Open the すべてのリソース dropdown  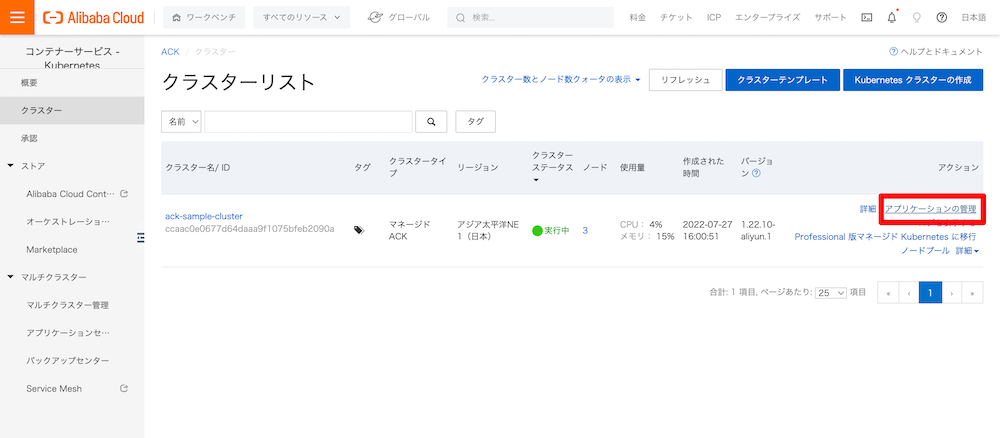tap(301, 17)
